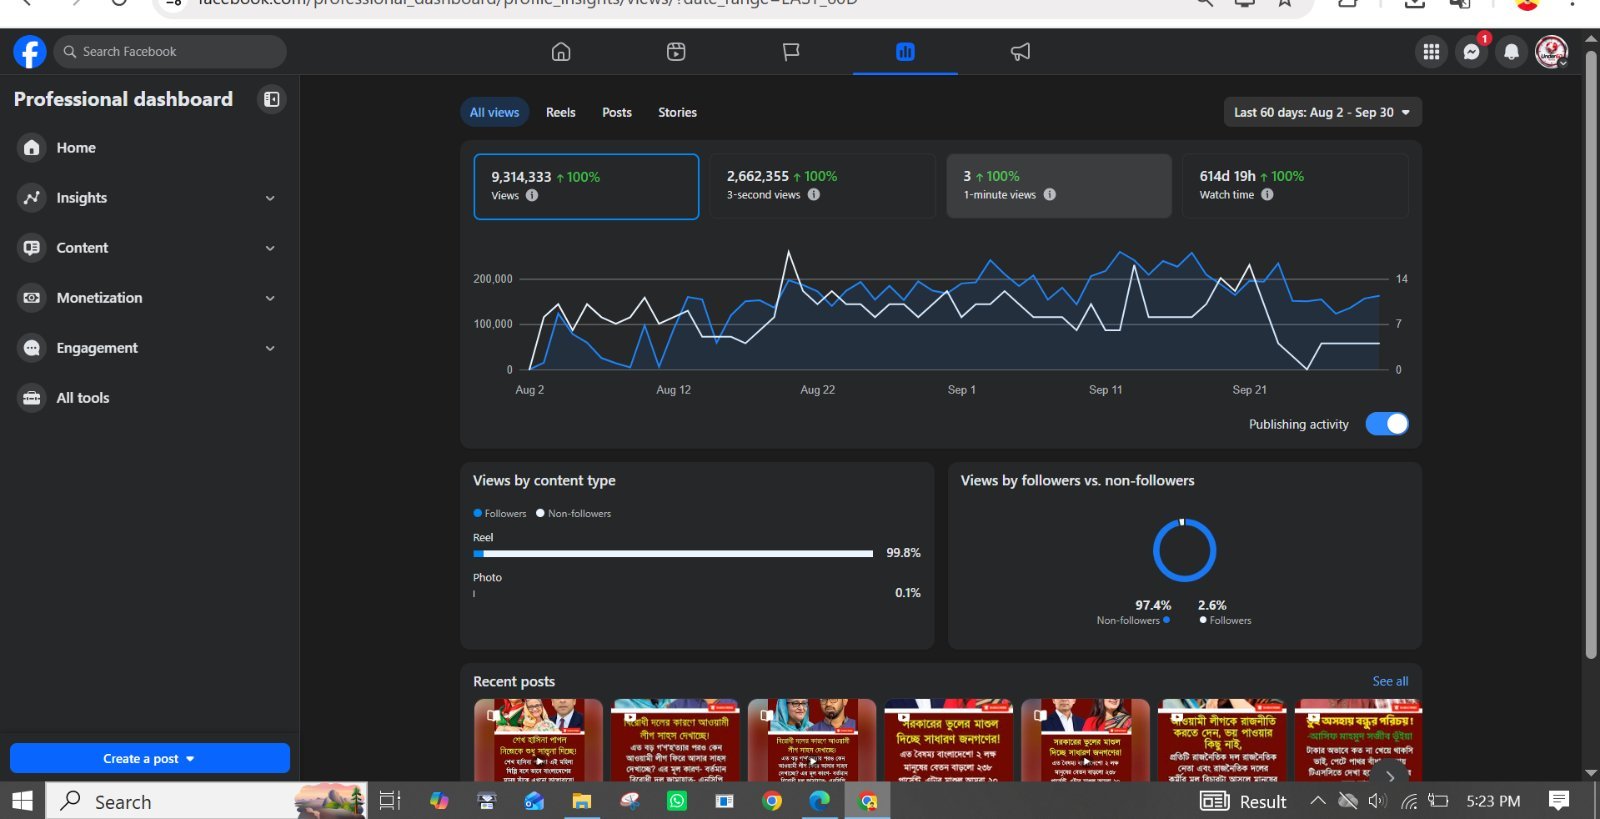Show info for Views metric

click(x=532, y=195)
